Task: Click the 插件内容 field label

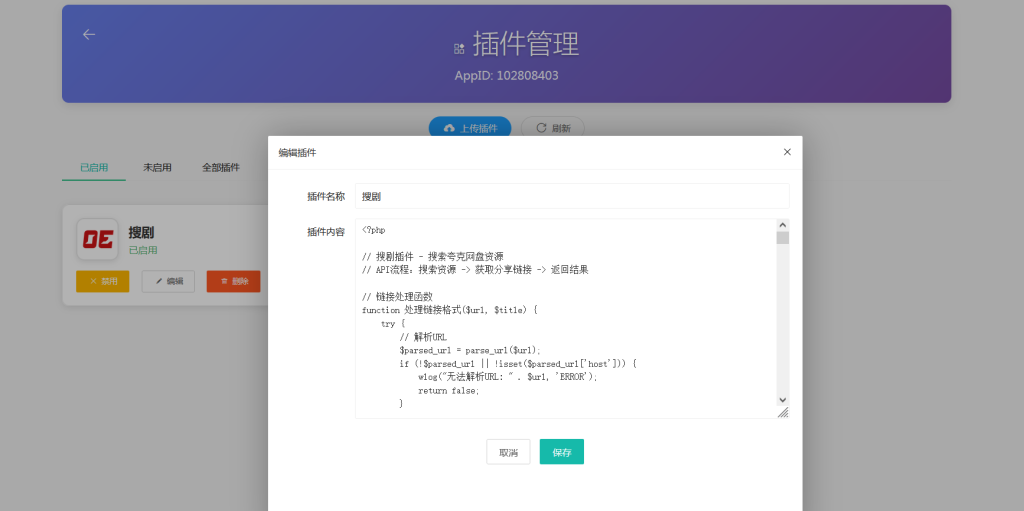Action: point(325,231)
